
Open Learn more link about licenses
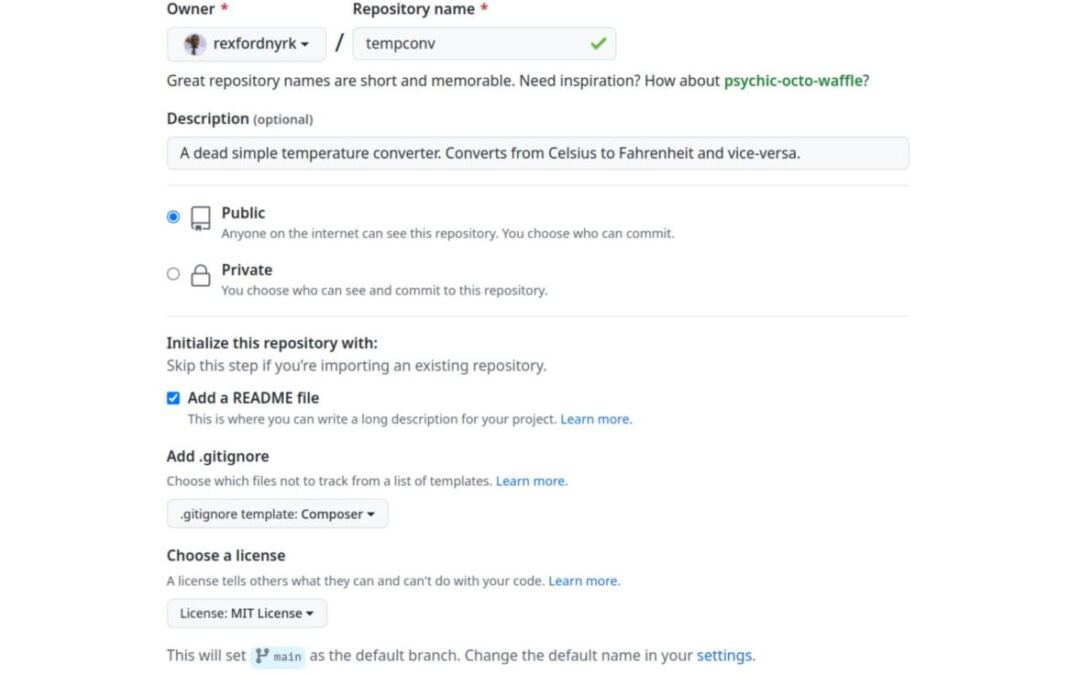click(583, 581)
